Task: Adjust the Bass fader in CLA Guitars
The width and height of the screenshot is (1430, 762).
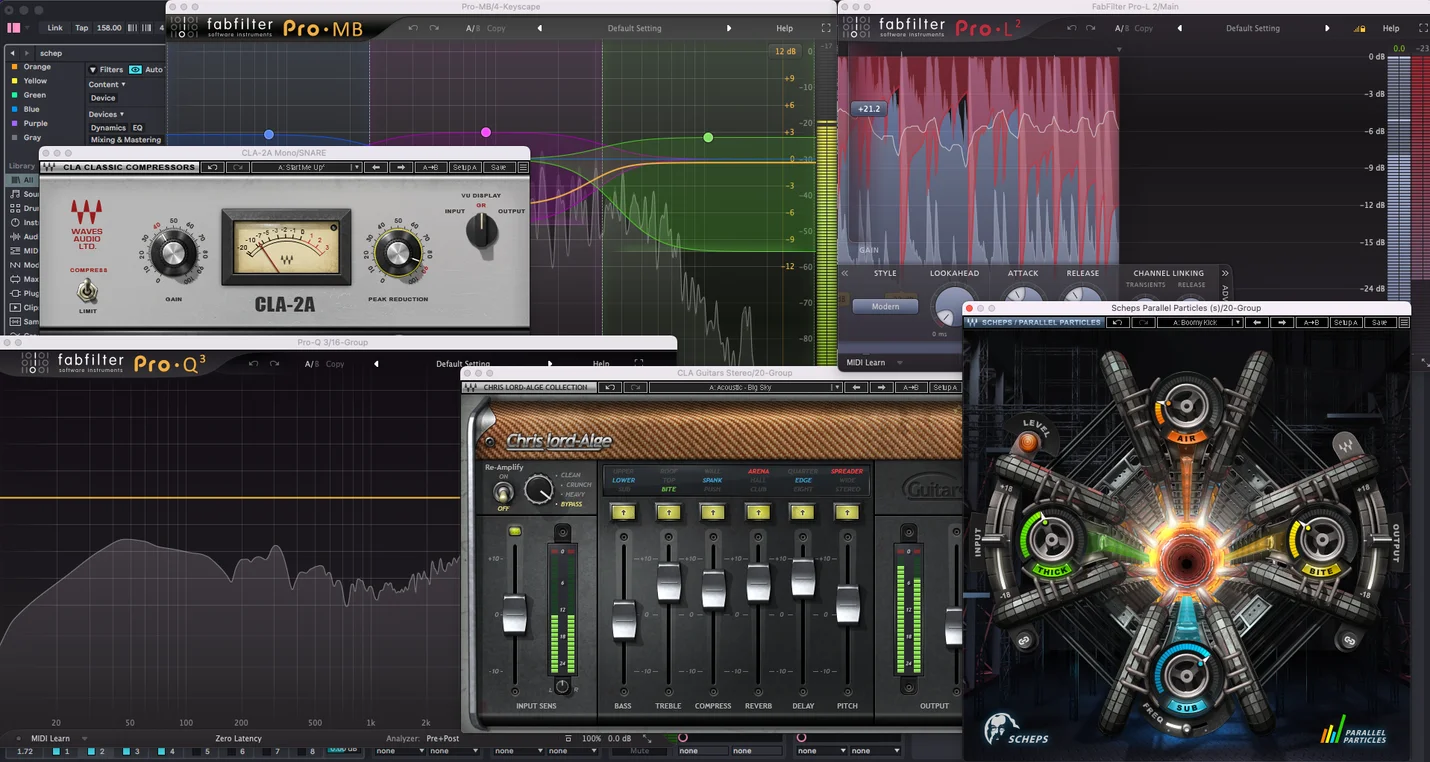Action: (624, 620)
